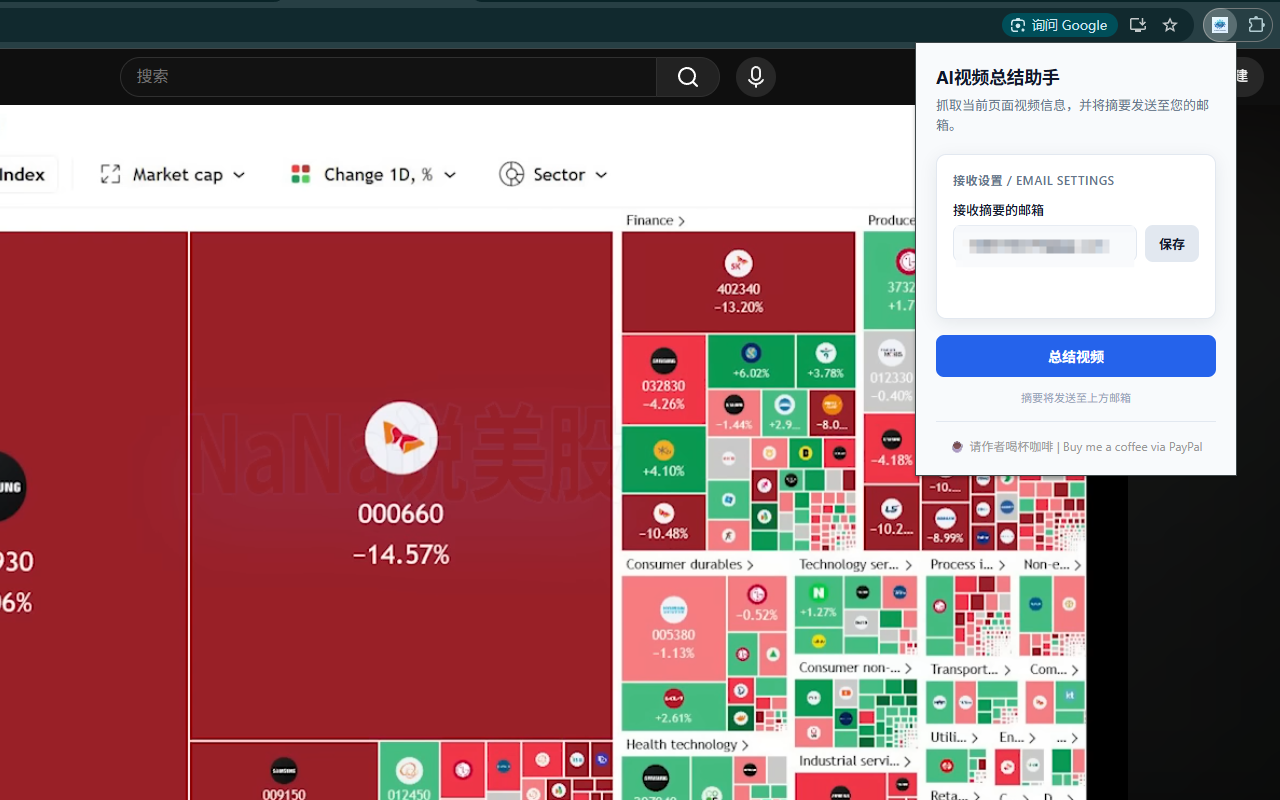Click the -14.57% value on 000660 tile

click(x=401, y=554)
